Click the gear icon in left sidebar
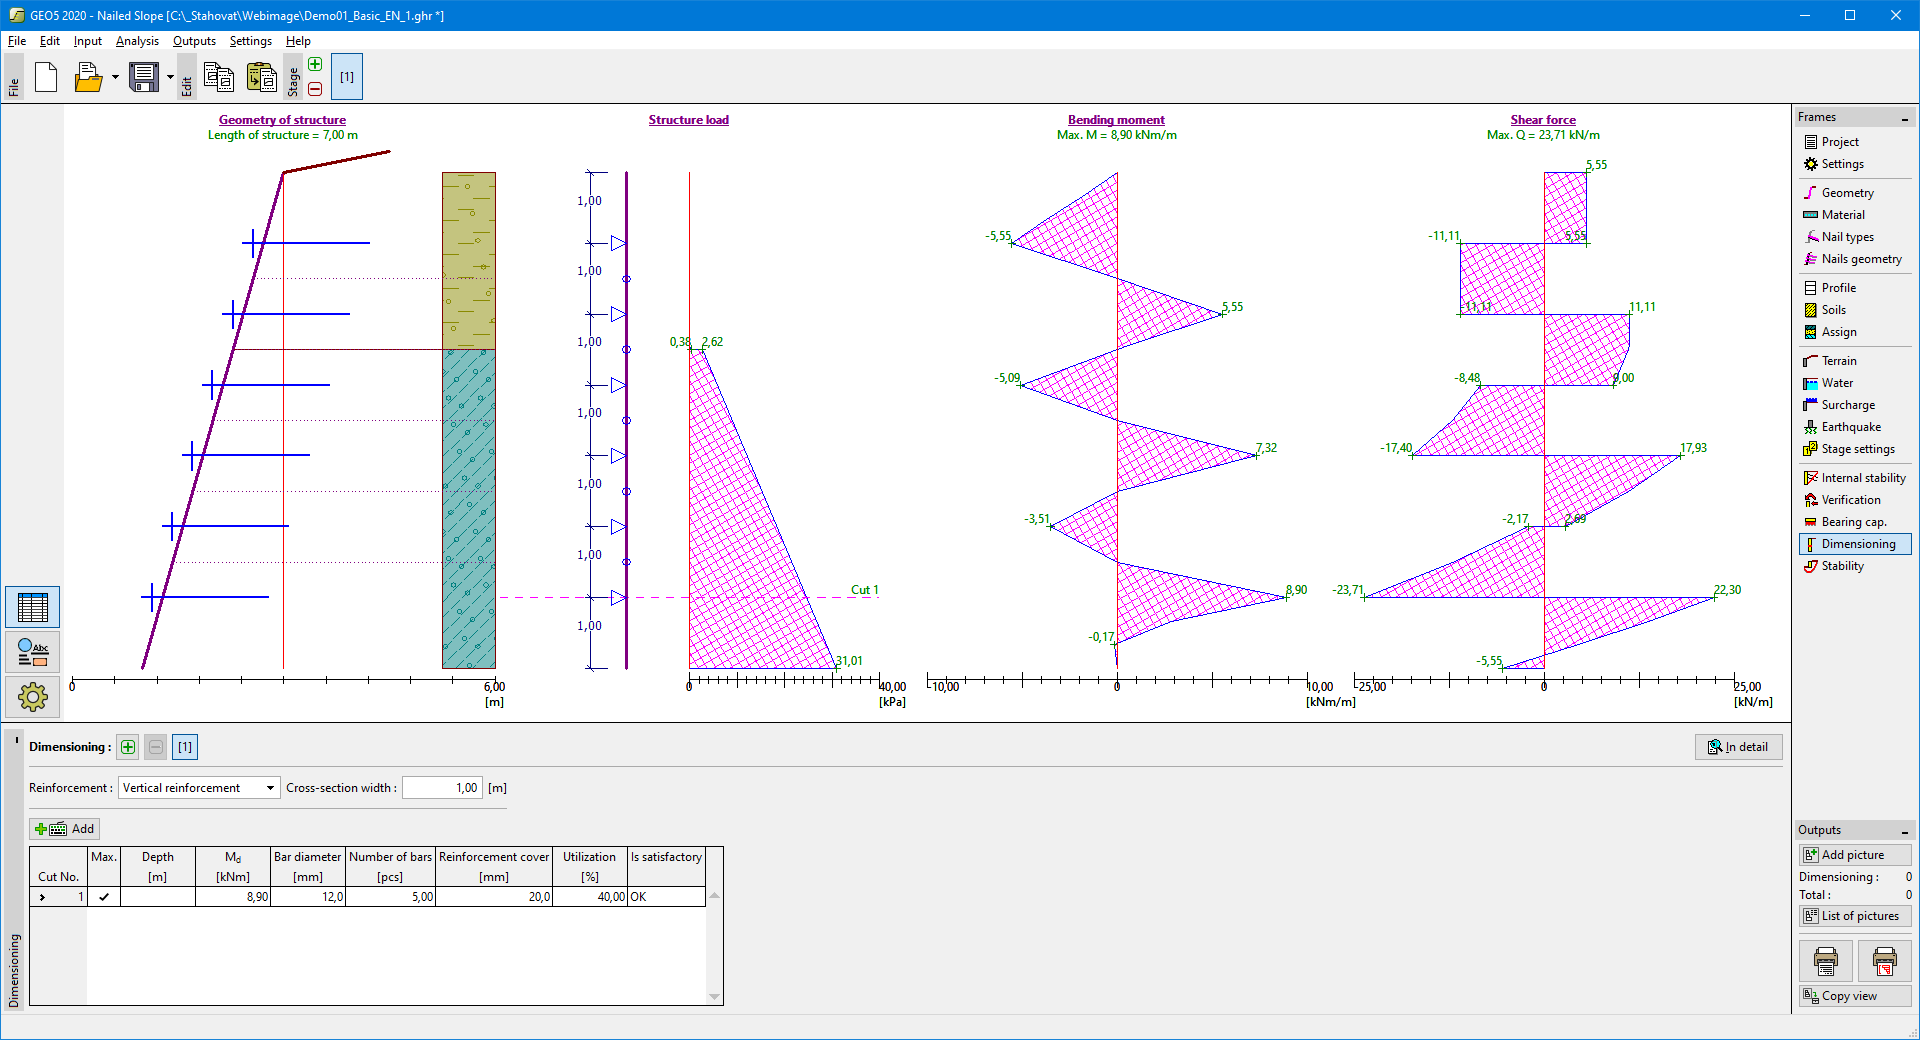This screenshot has height=1040, width=1920. [33, 697]
